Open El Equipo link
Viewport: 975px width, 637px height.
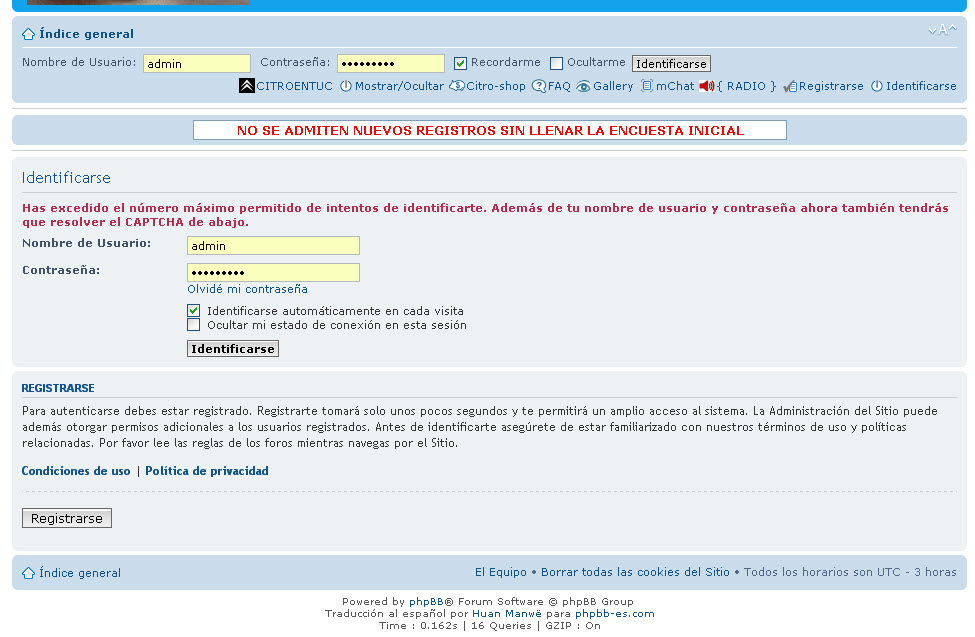point(501,572)
